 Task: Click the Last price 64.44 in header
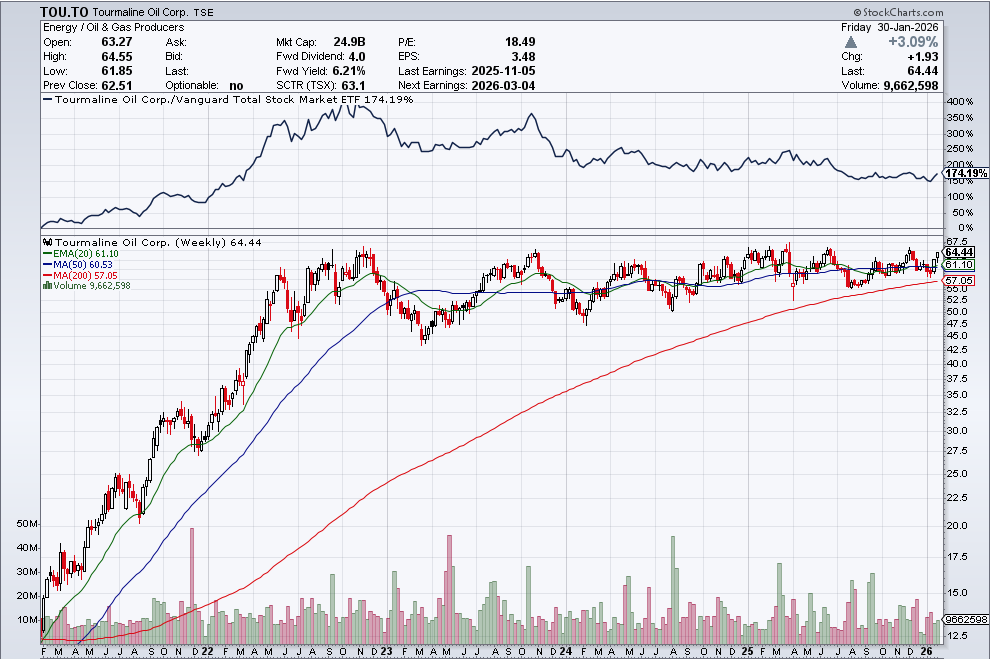pos(923,71)
